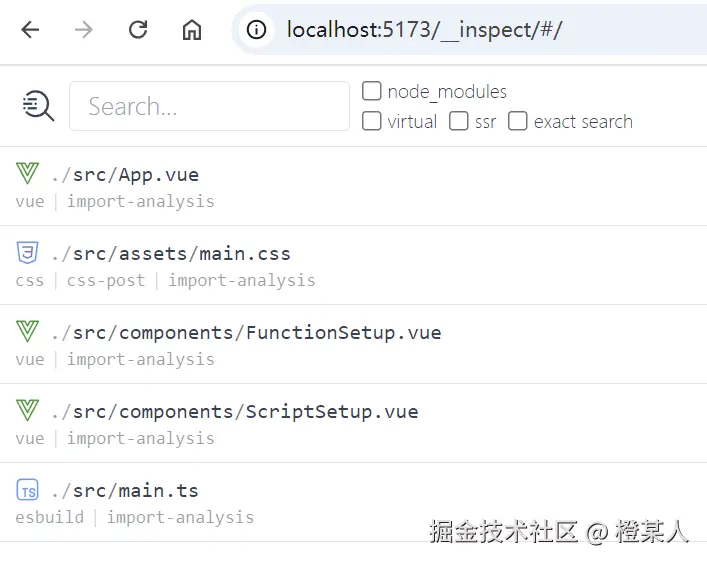
Task: Focus the Search input field
Action: [209, 106]
